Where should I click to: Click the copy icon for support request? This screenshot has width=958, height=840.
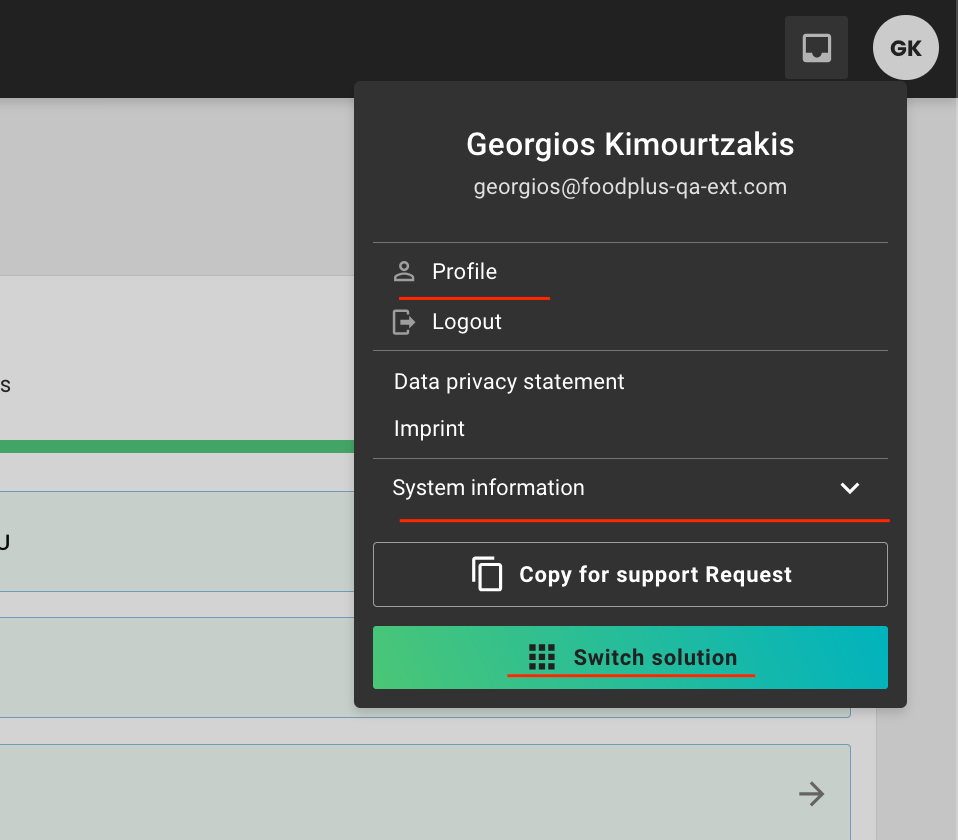(487, 574)
